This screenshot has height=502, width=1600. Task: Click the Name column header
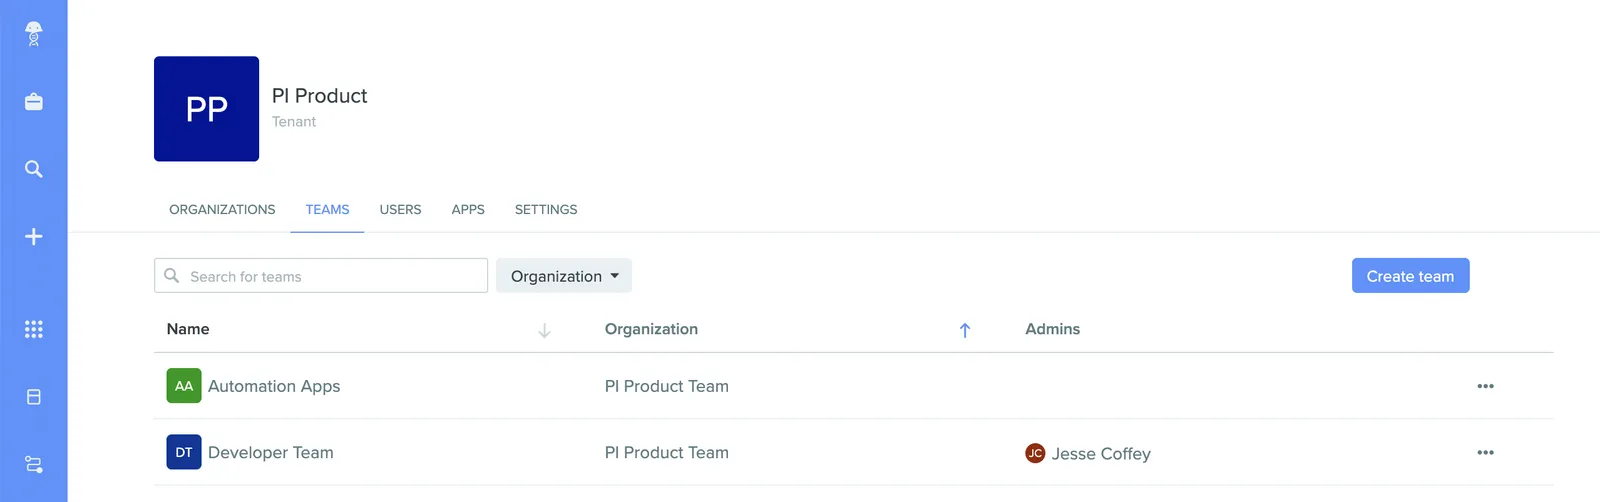click(188, 329)
